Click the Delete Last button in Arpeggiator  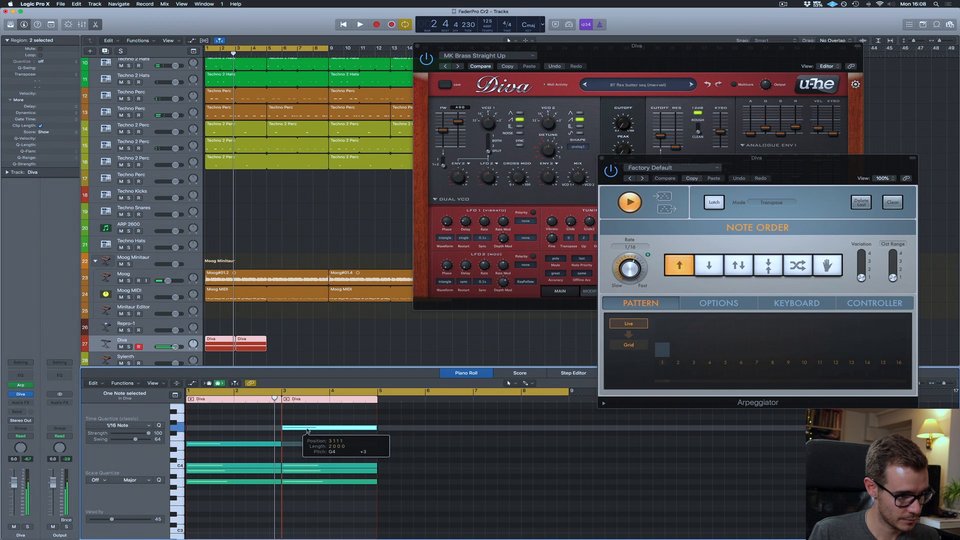[861, 202]
